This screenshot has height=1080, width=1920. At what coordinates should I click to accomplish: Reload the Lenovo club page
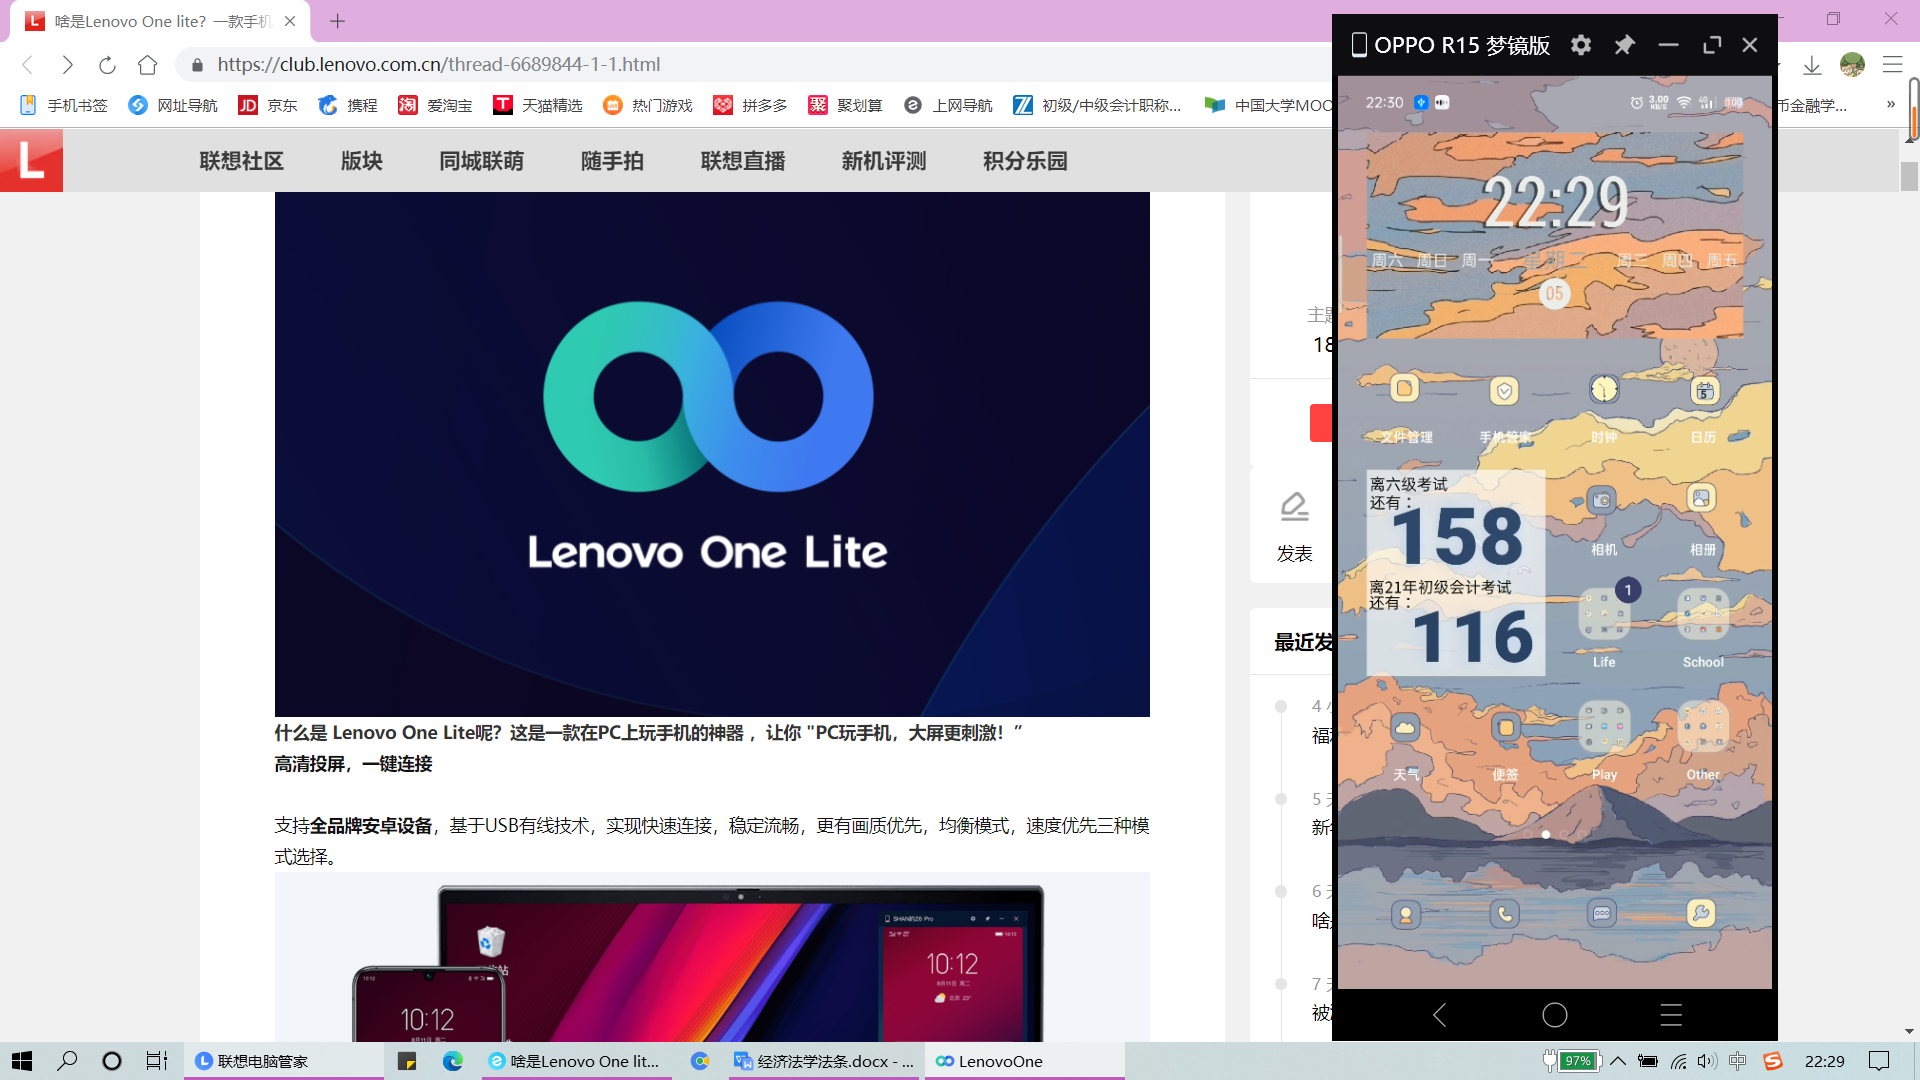[107, 65]
